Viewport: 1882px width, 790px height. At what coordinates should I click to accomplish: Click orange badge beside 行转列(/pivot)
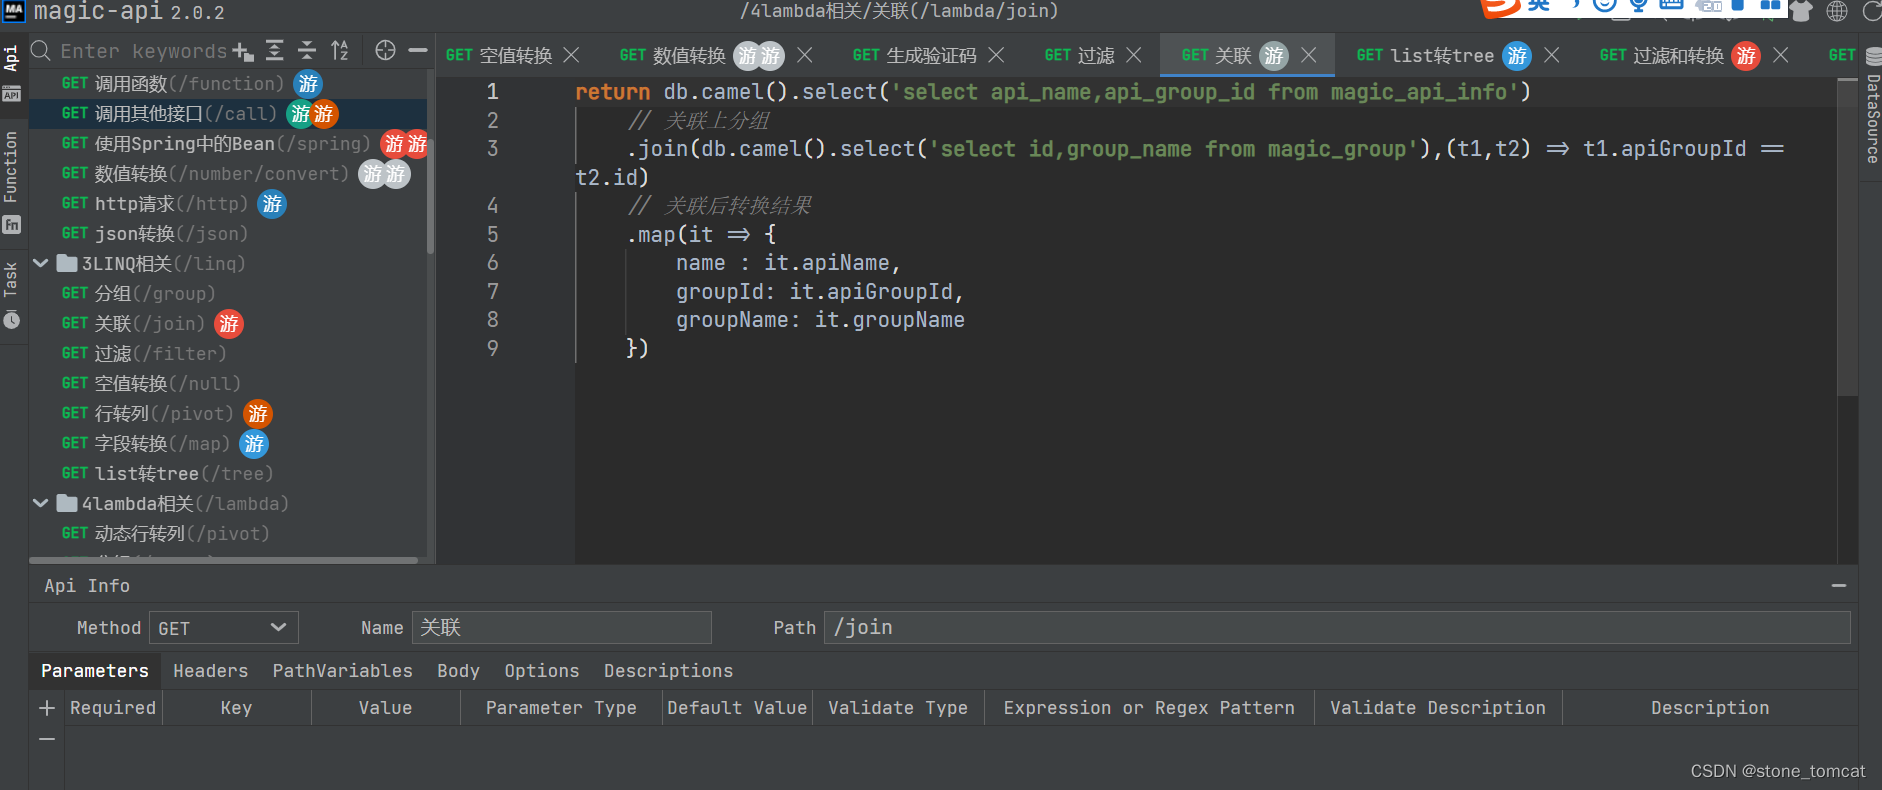[x=258, y=414]
